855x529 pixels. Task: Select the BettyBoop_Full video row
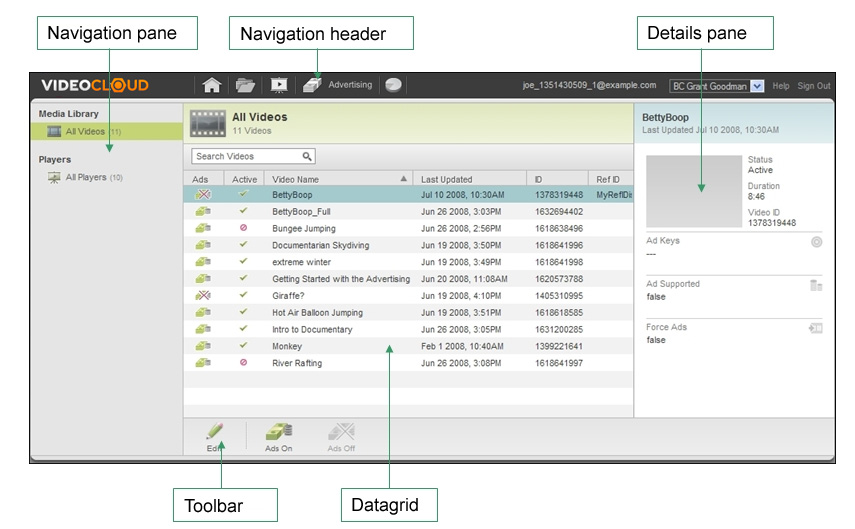408,212
